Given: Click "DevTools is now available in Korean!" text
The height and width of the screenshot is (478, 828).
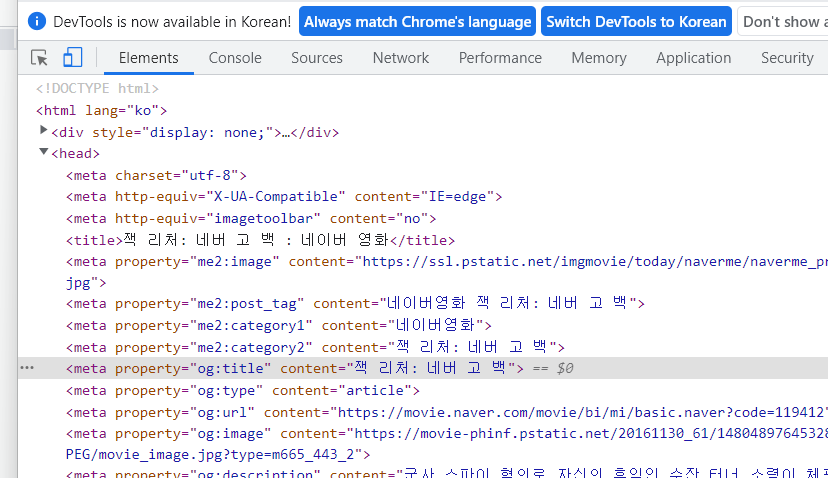Looking at the screenshot, I should [x=172, y=22].
